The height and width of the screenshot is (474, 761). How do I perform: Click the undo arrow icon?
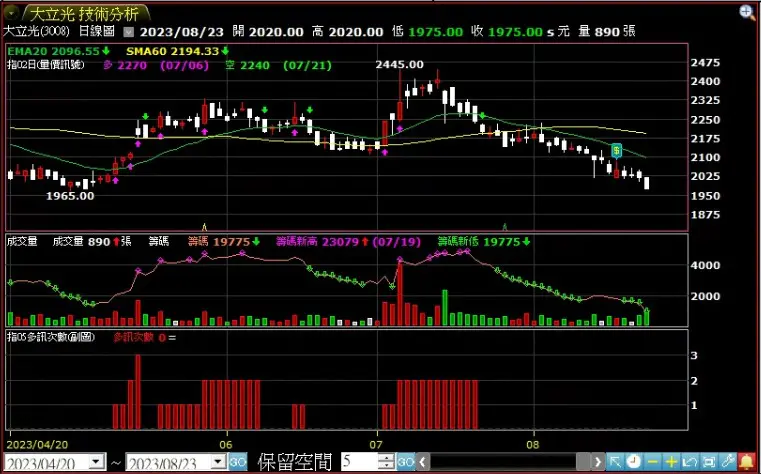point(690,461)
